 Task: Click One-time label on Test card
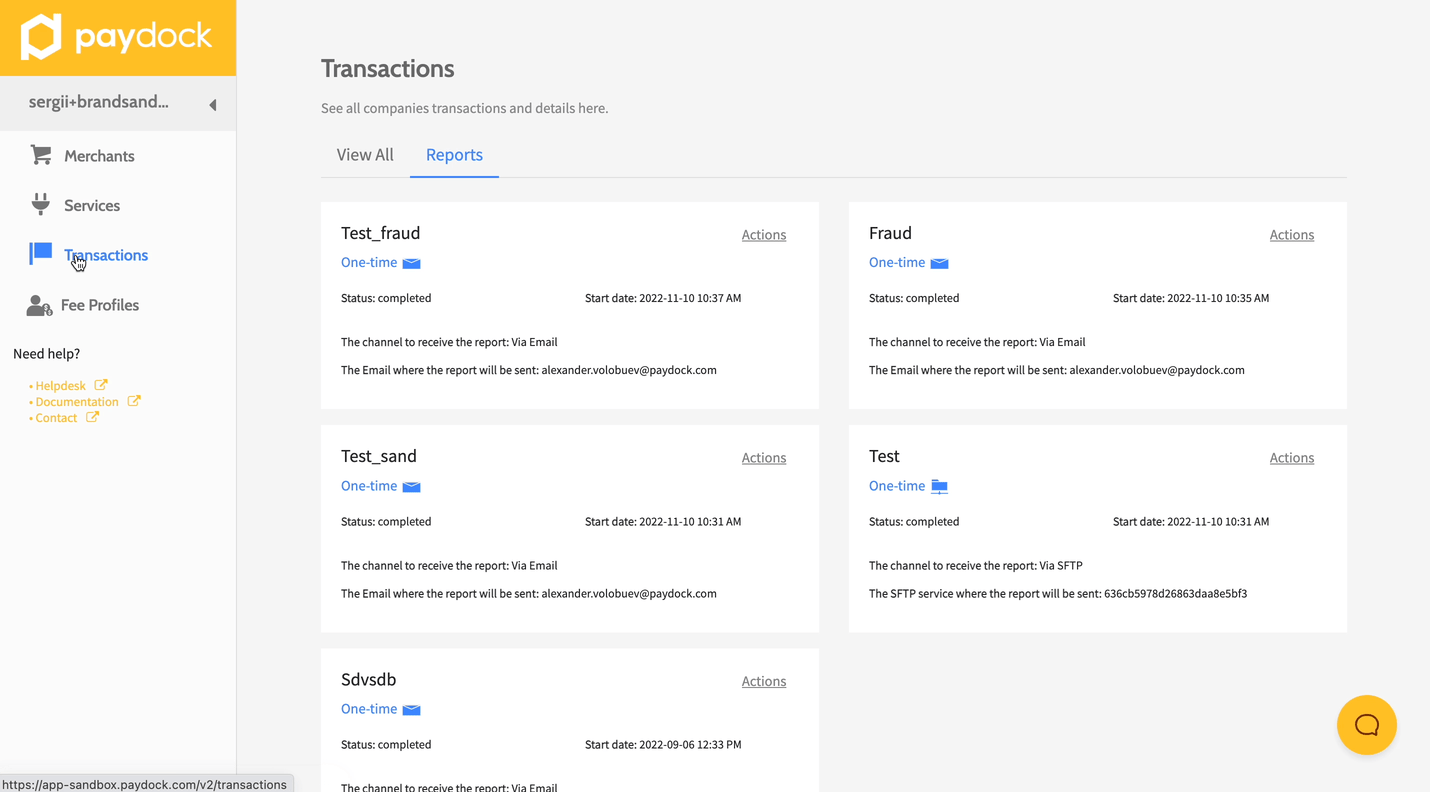point(897,486)
